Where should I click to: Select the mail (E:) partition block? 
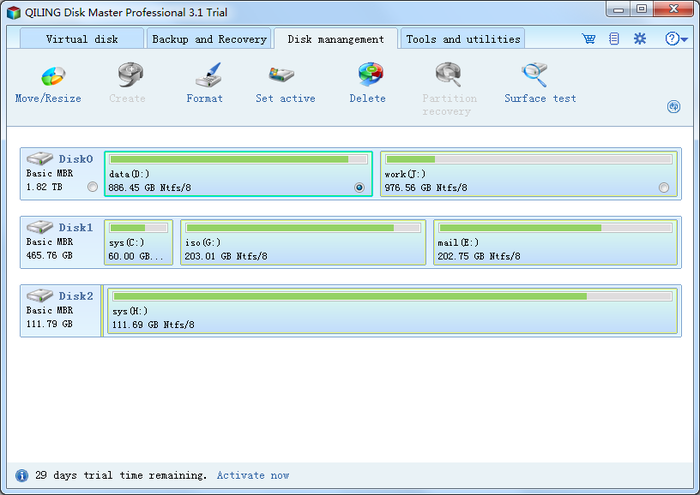555,242
